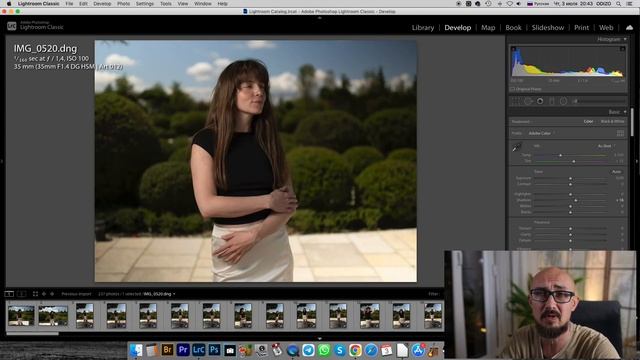Click the Temp slider handle
This screenshot has height=360, width=640.
pyautogui.click(x=560, y=155)
